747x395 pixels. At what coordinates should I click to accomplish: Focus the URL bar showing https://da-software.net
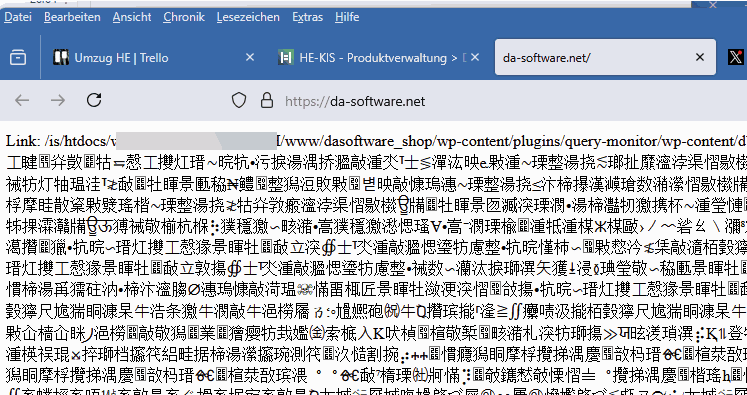point(355,101)
